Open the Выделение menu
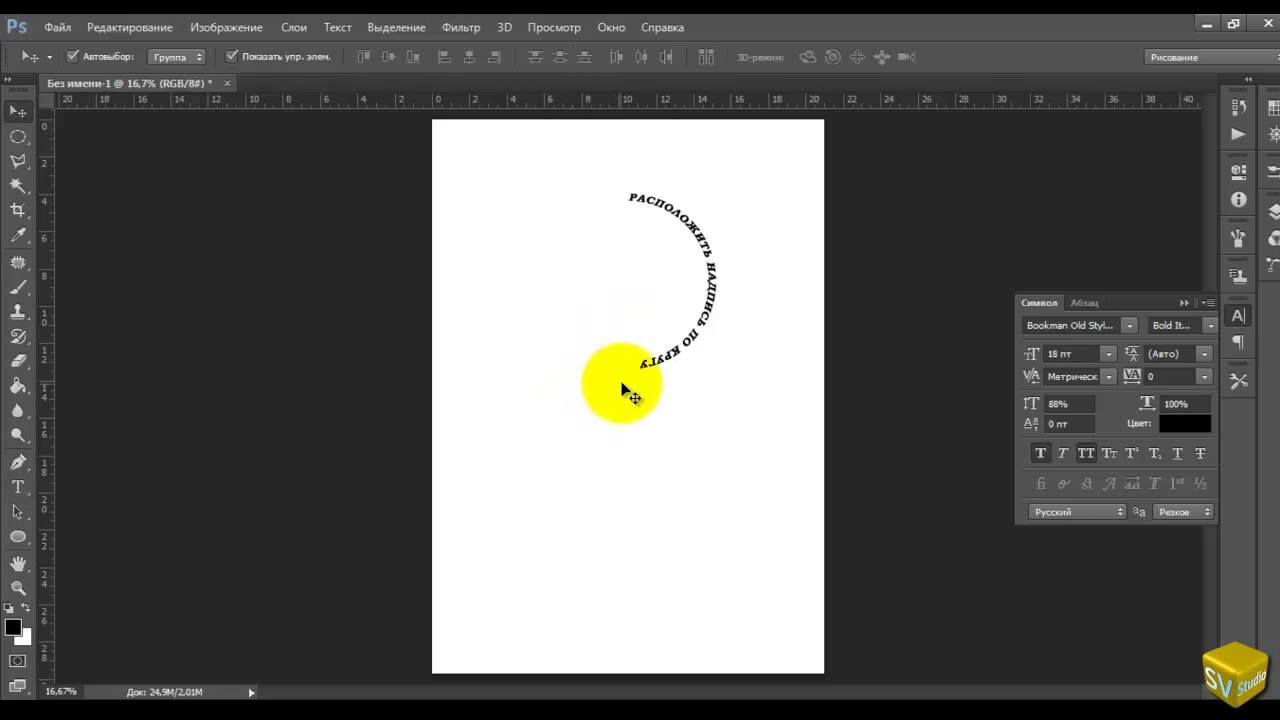This screenshot has width=1280, height=720. (x=396, y=27)
